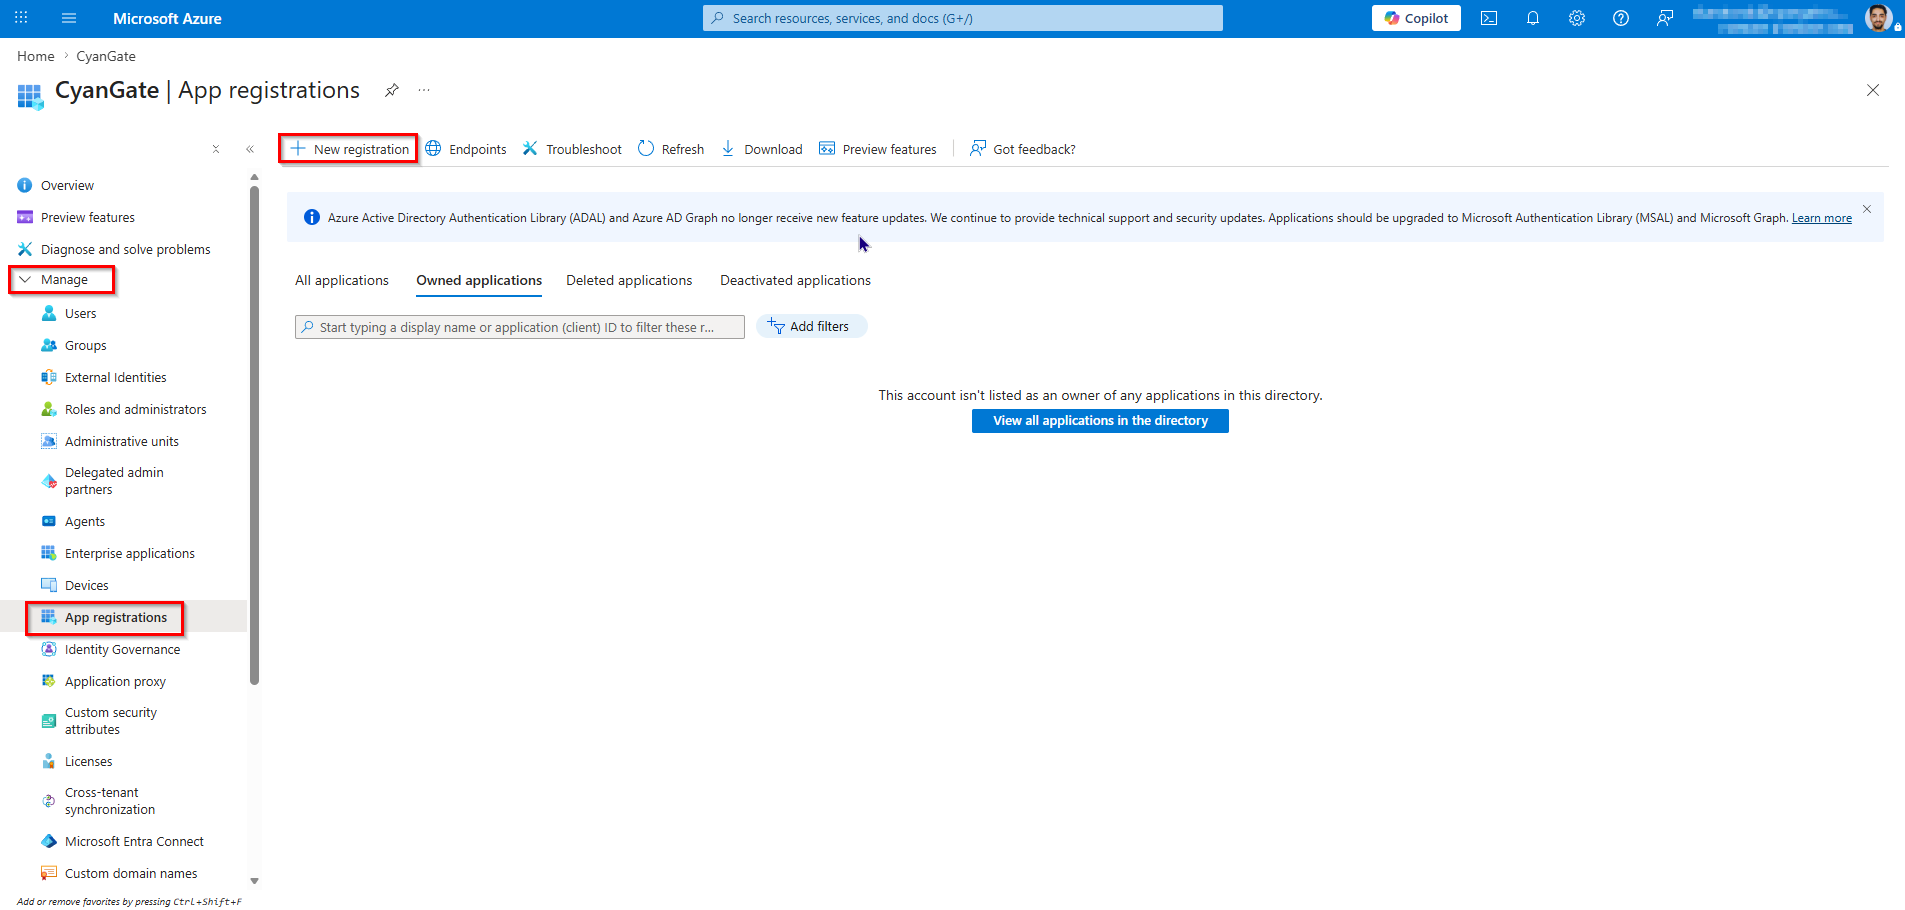Click the Copilot button
The width and height of the screenshot is (1905, 910).
[x=1416, y=18]
